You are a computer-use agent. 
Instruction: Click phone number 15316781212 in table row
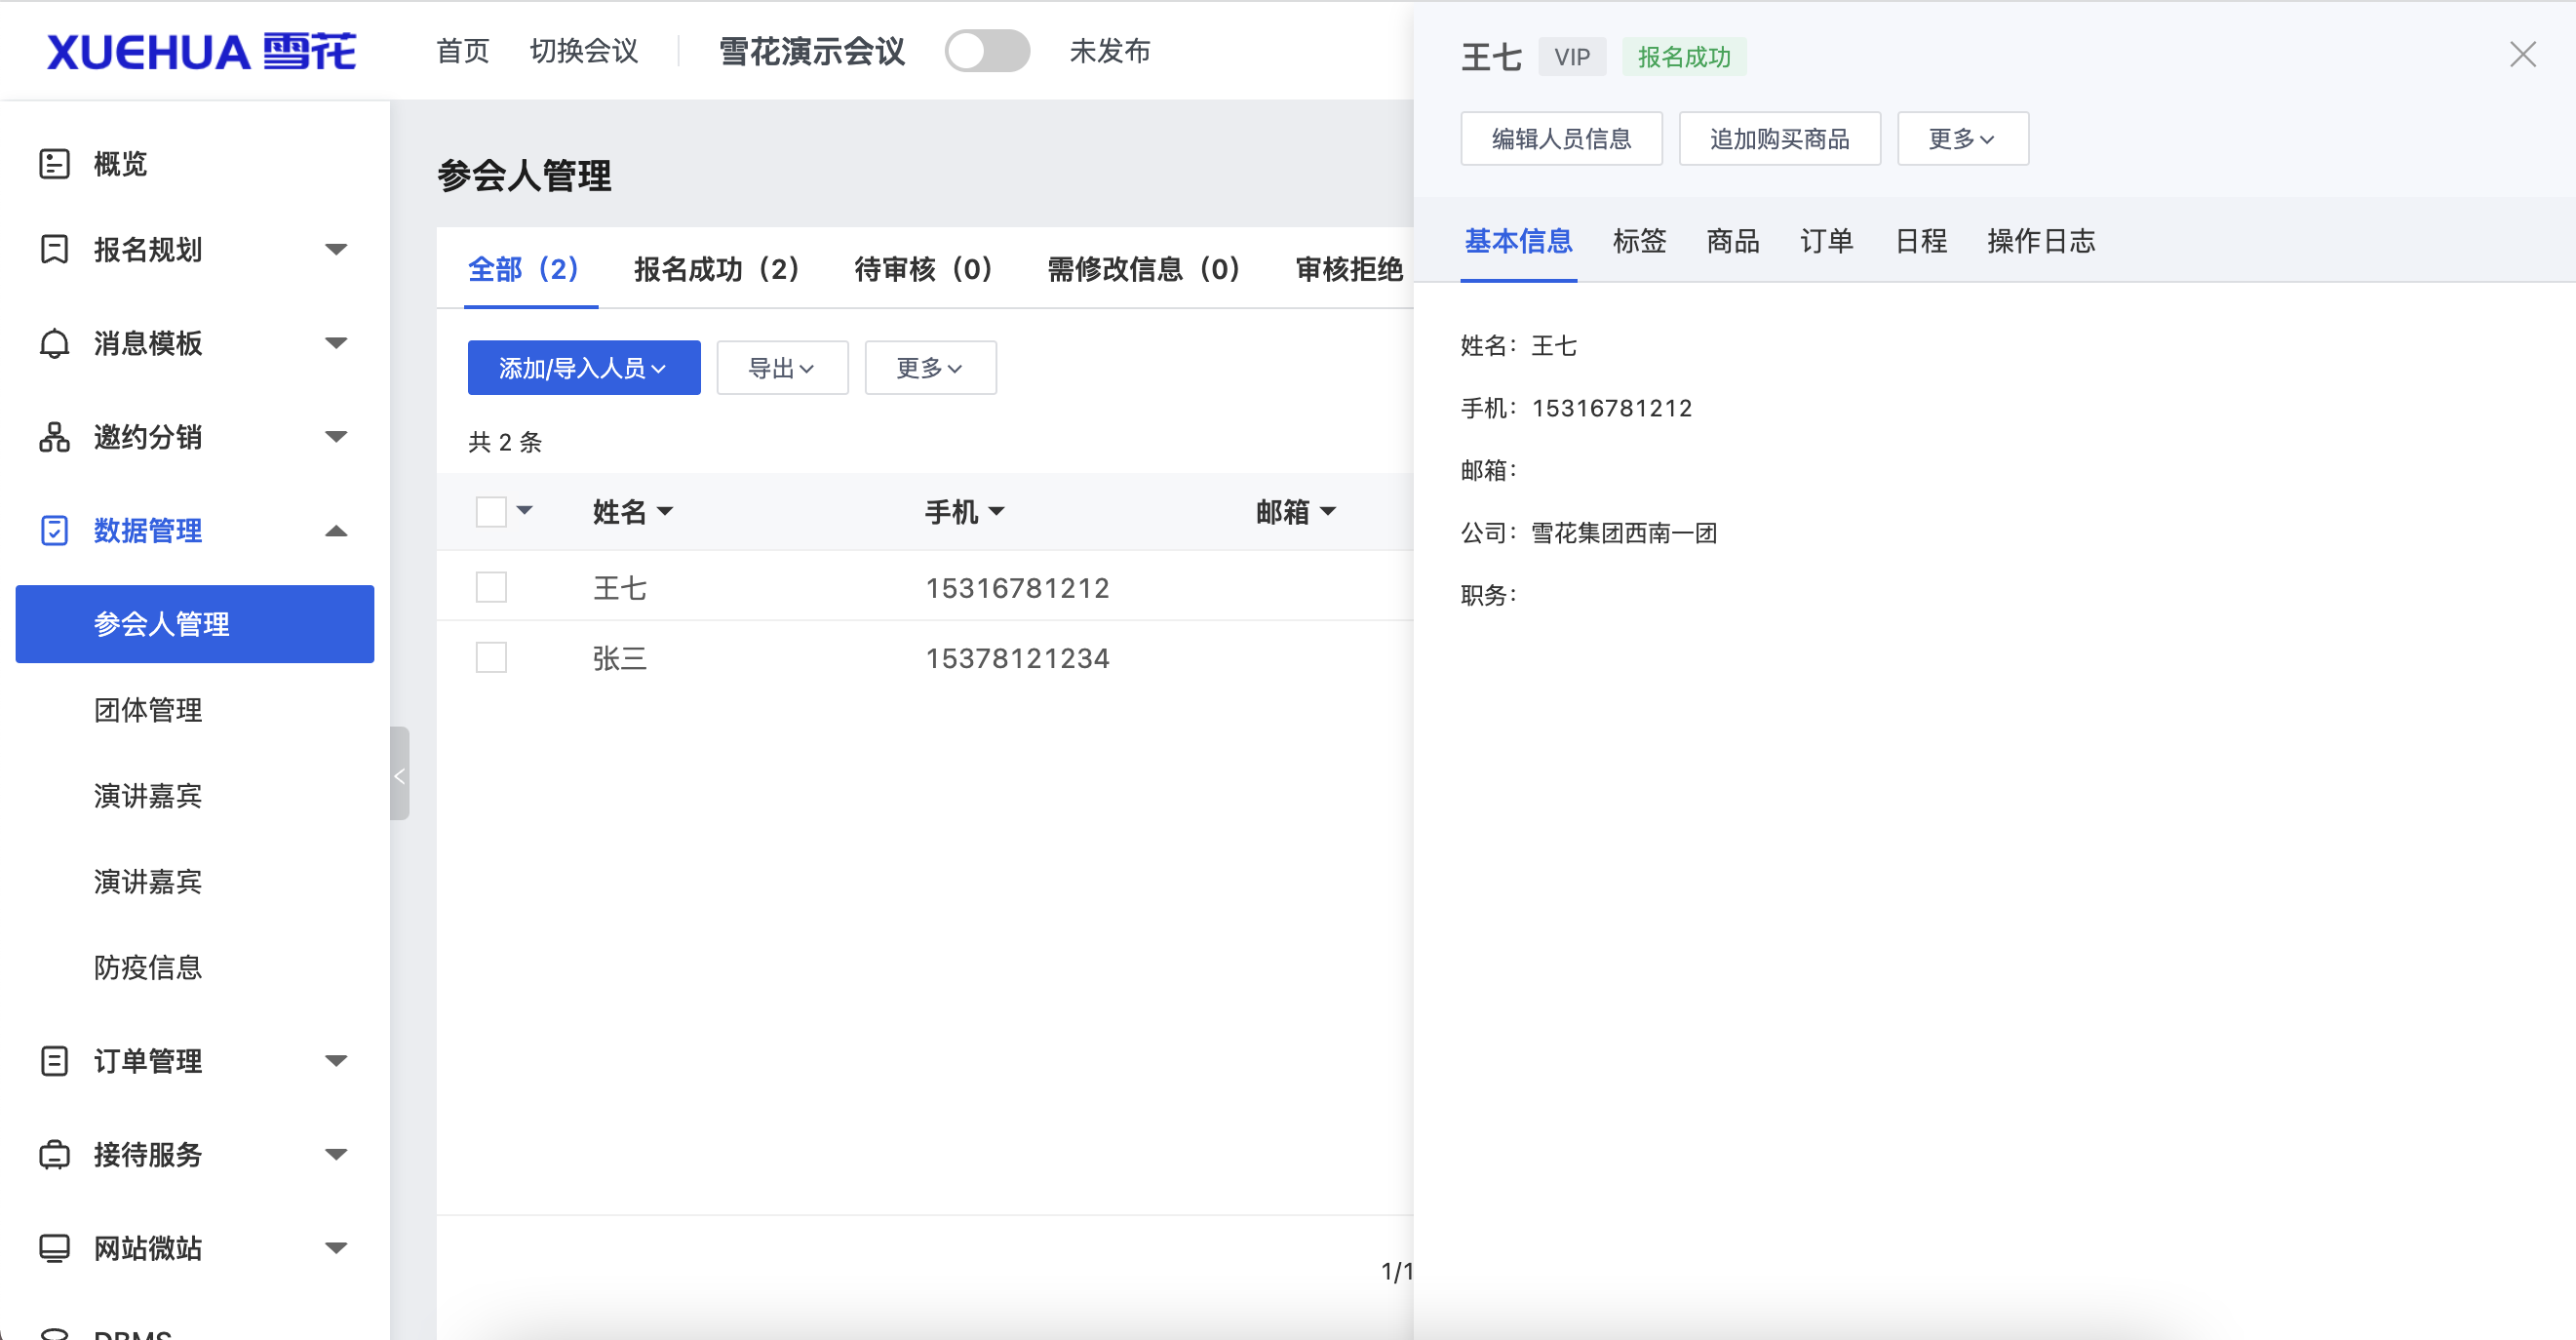point(1017,588)
